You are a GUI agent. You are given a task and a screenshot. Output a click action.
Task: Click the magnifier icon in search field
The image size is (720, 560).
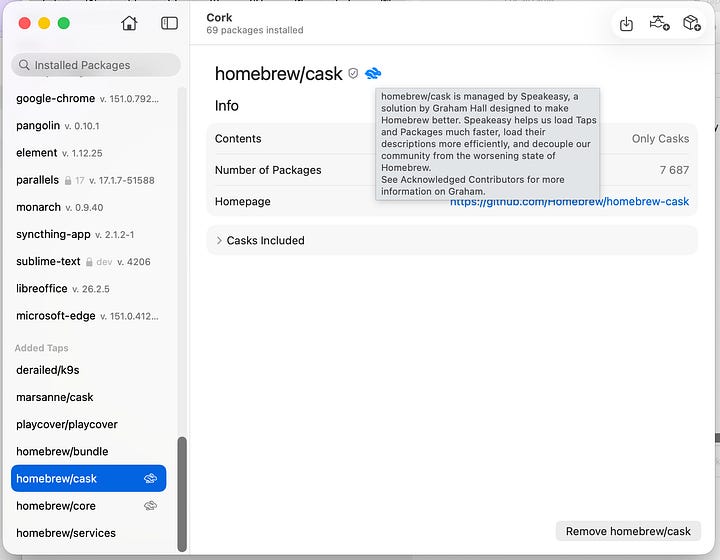coord(24,65)
